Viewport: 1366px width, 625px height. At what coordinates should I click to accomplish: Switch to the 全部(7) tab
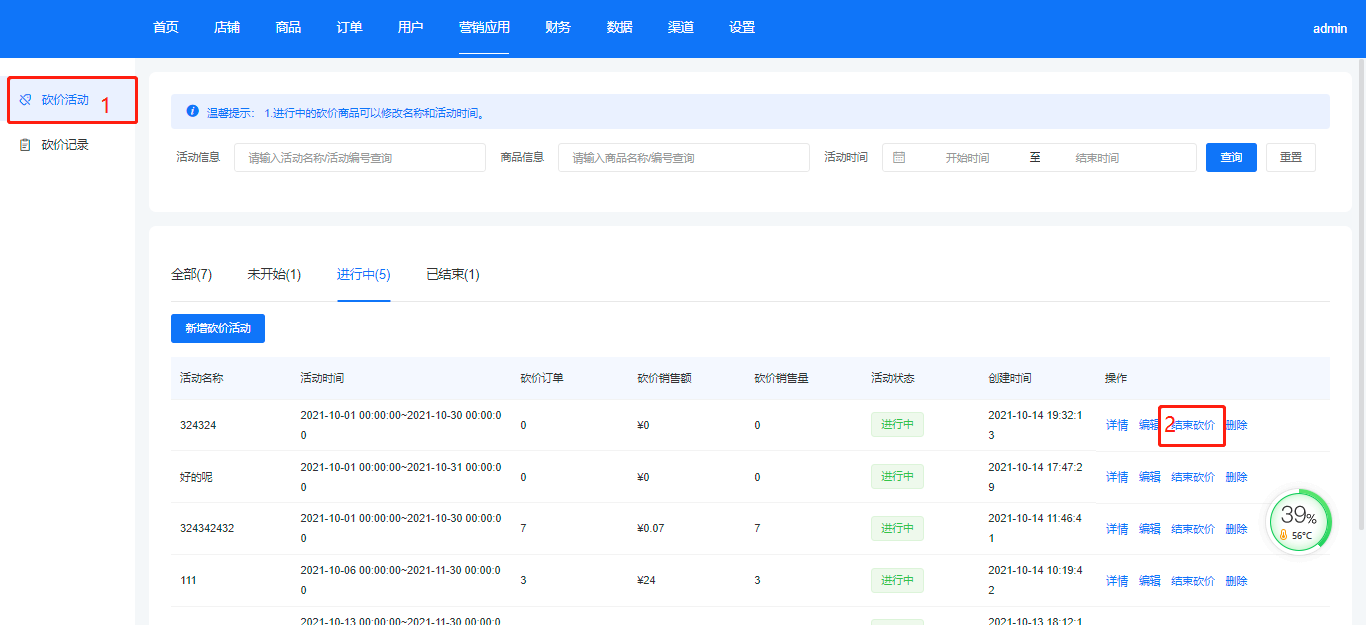pyautogui.click(x=191, y=274)
